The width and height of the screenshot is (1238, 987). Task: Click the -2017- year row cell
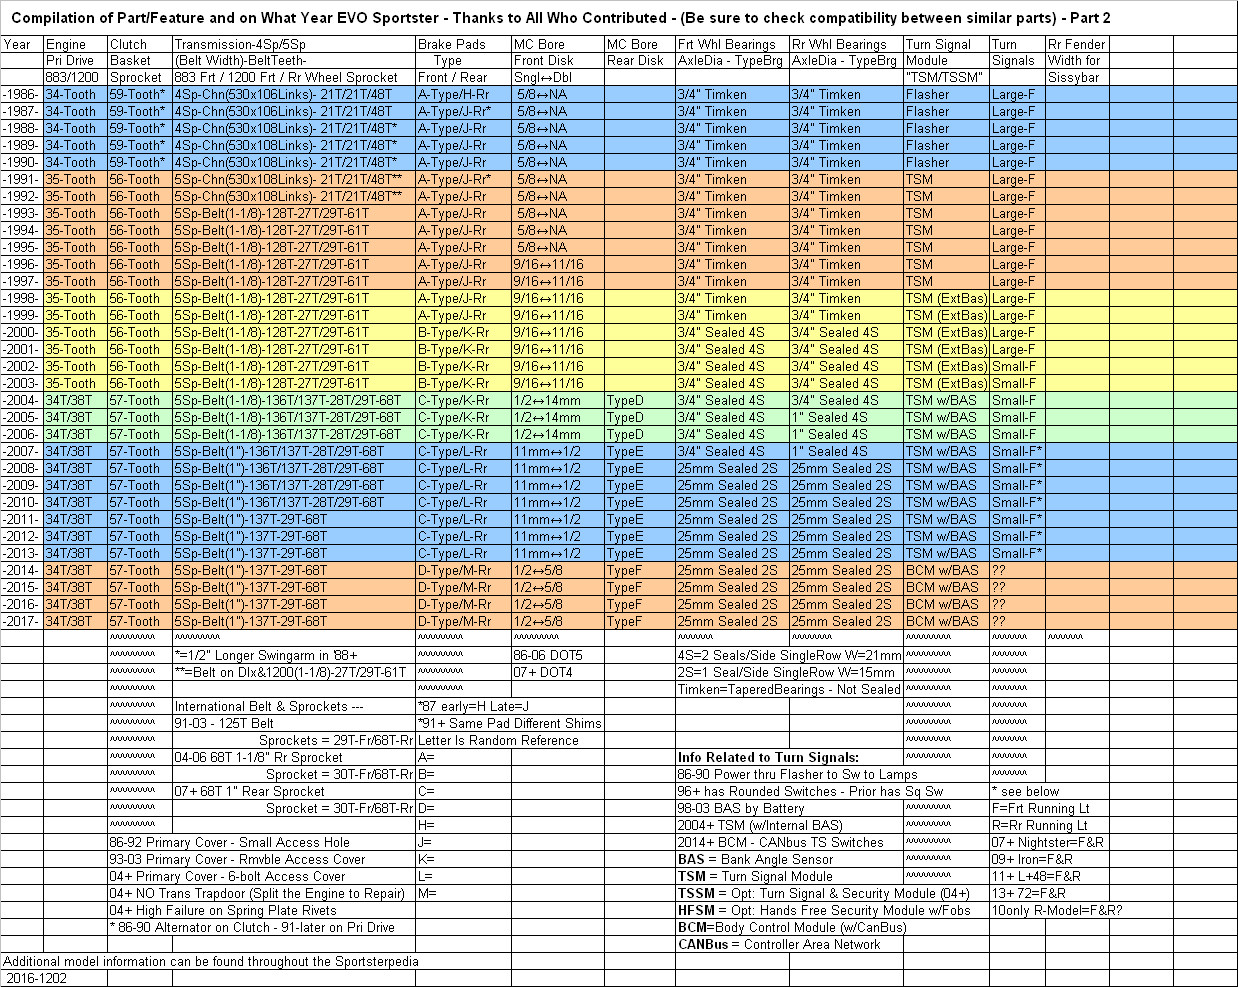(22, 621)
